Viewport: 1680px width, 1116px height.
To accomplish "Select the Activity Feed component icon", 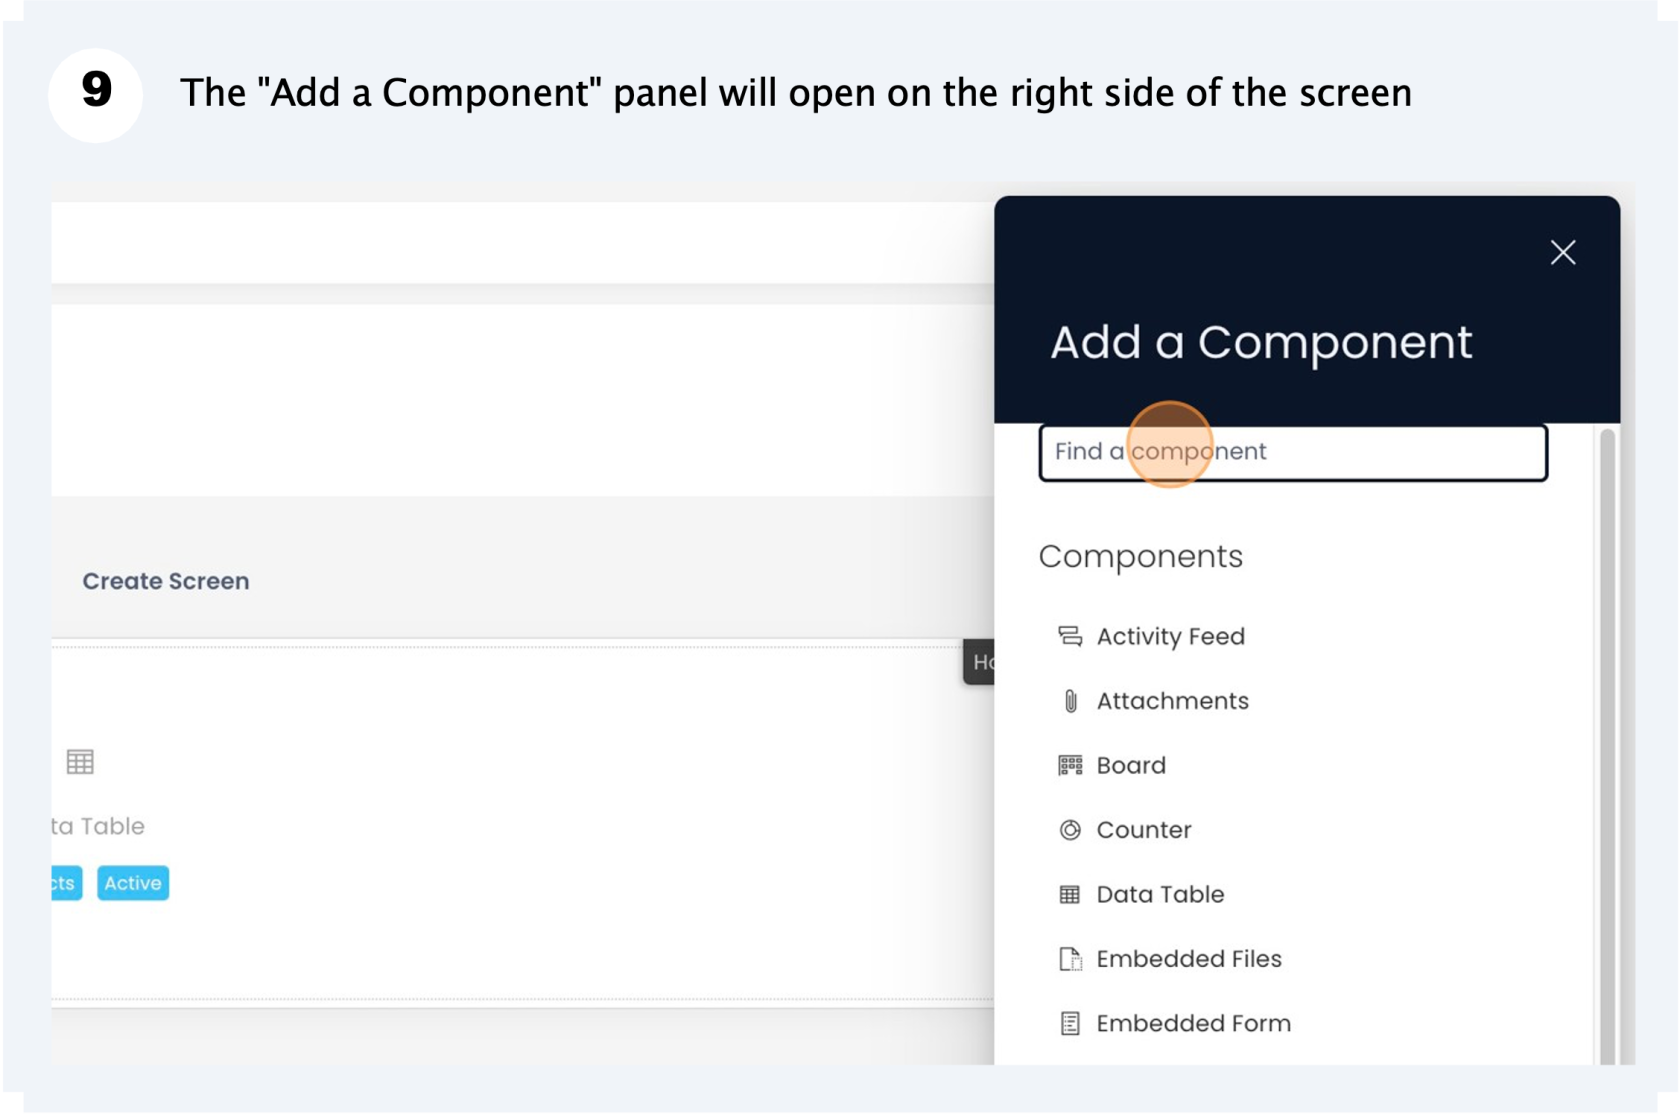I will tap(1070, 636).
